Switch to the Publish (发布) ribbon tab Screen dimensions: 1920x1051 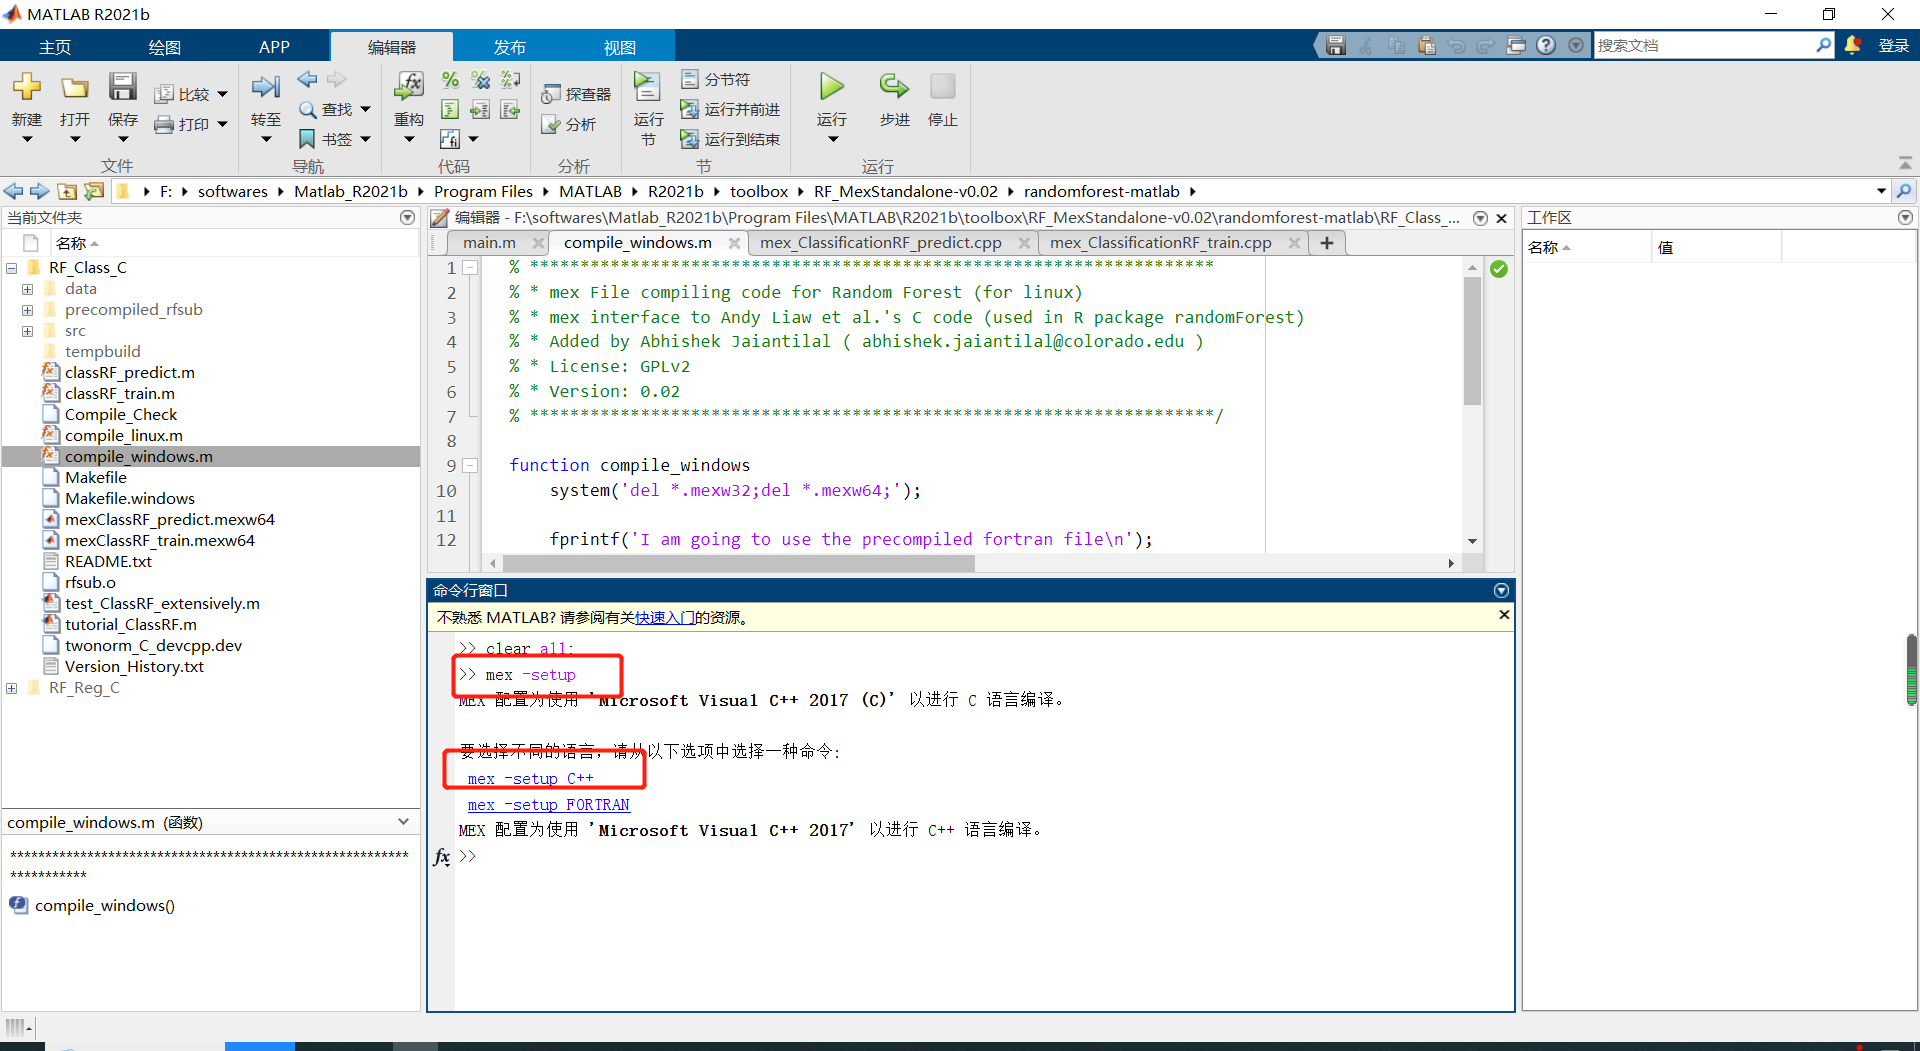(x=510, y=47)
